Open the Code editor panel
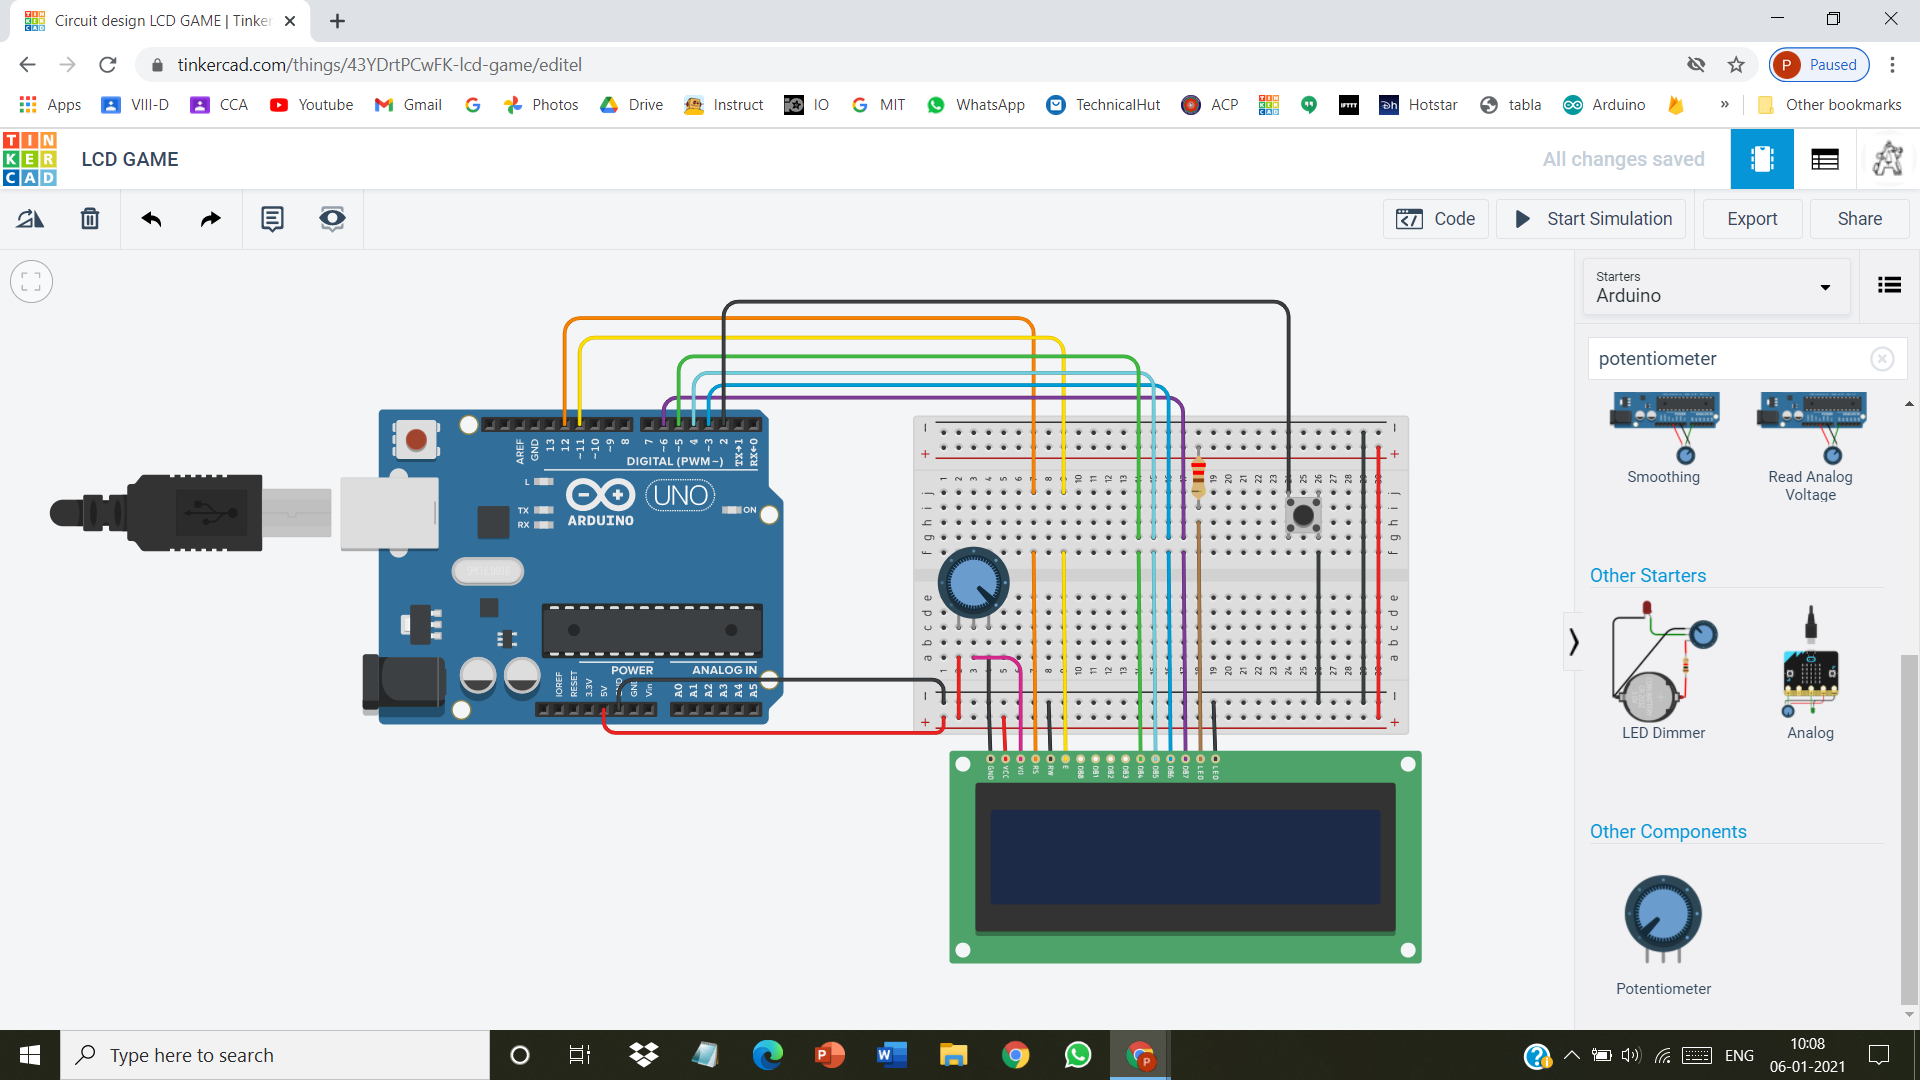Viewport: 1920px width, 1080px height. (x=1435, y=218)
